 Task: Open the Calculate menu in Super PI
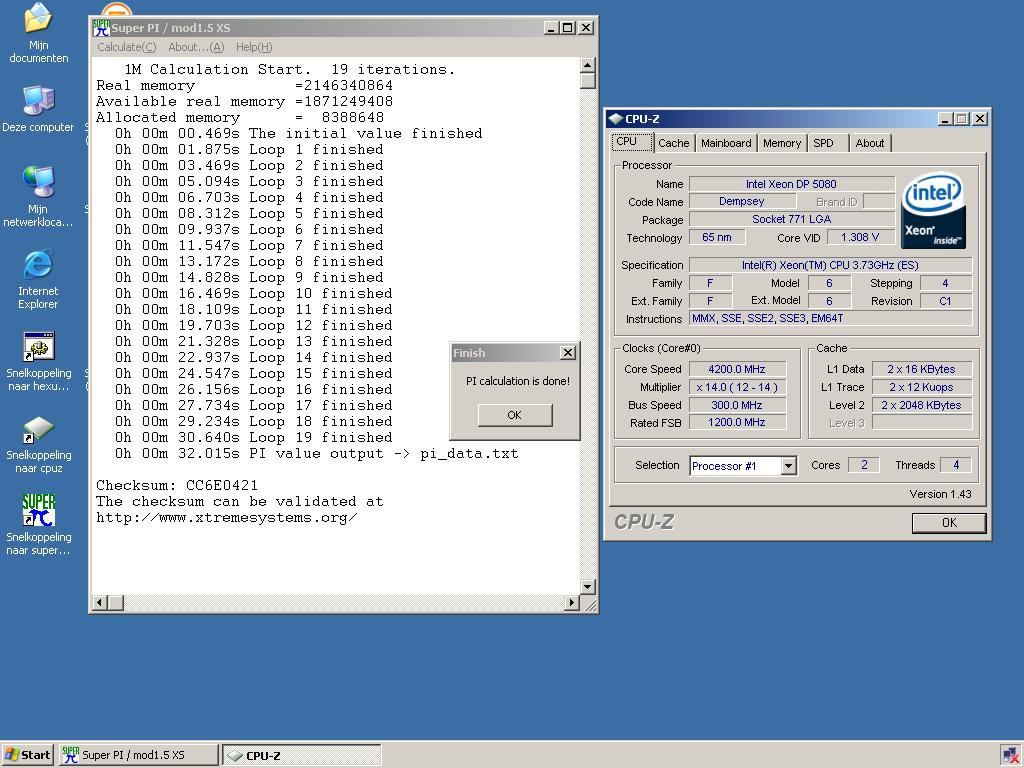[127, 47]
